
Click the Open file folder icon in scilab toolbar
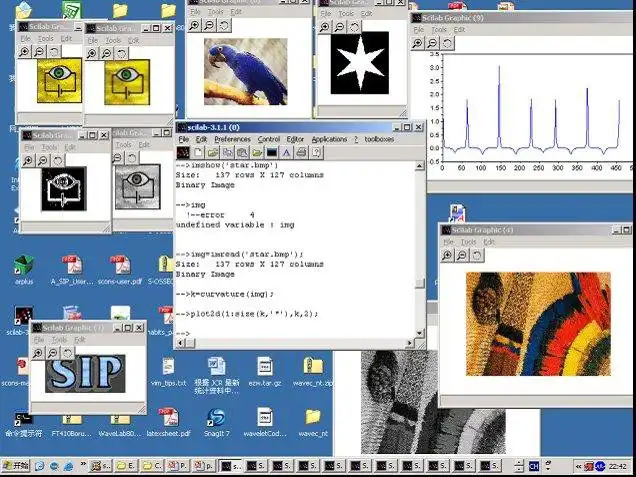click(x=213, y=153)
